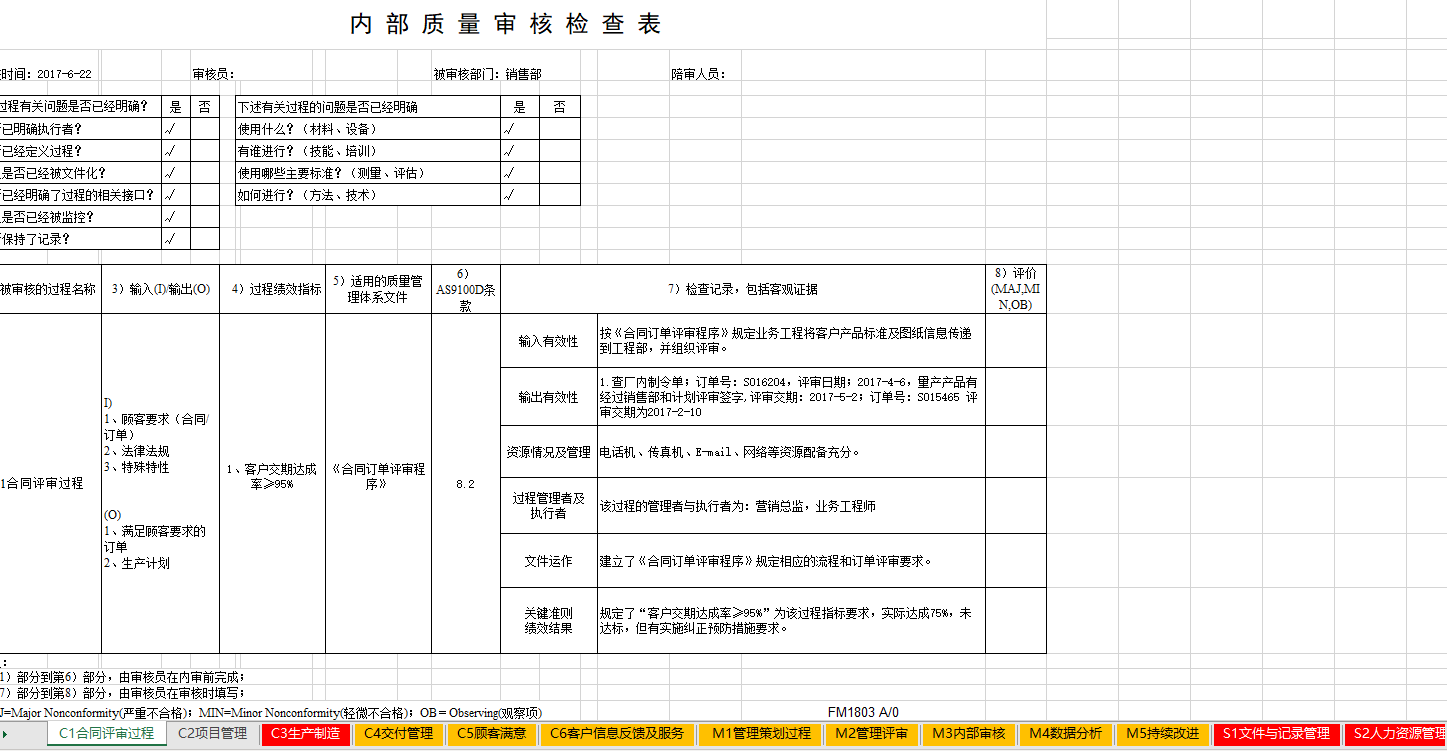This screenshot has height=751, width=1447.
Task: Click the checkmark cell beside 是否已经被监控？
Action: pyautogui.click(x=175, y=217)
